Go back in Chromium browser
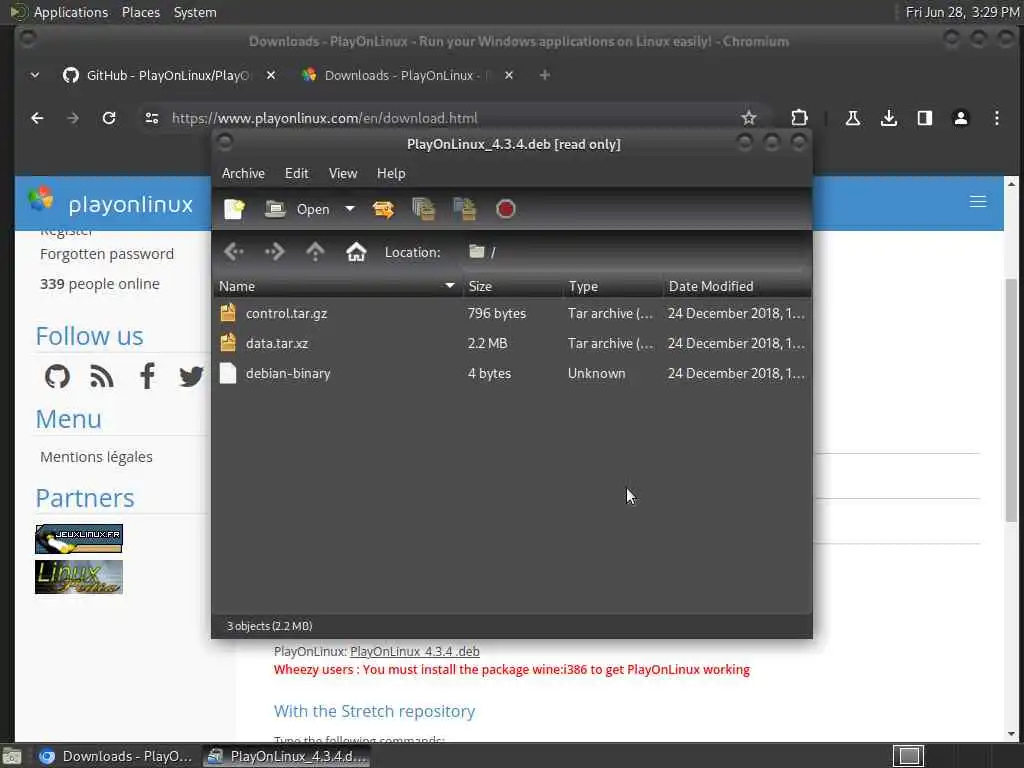This screenshot has width=1024, height=768. tap(37, 118)
